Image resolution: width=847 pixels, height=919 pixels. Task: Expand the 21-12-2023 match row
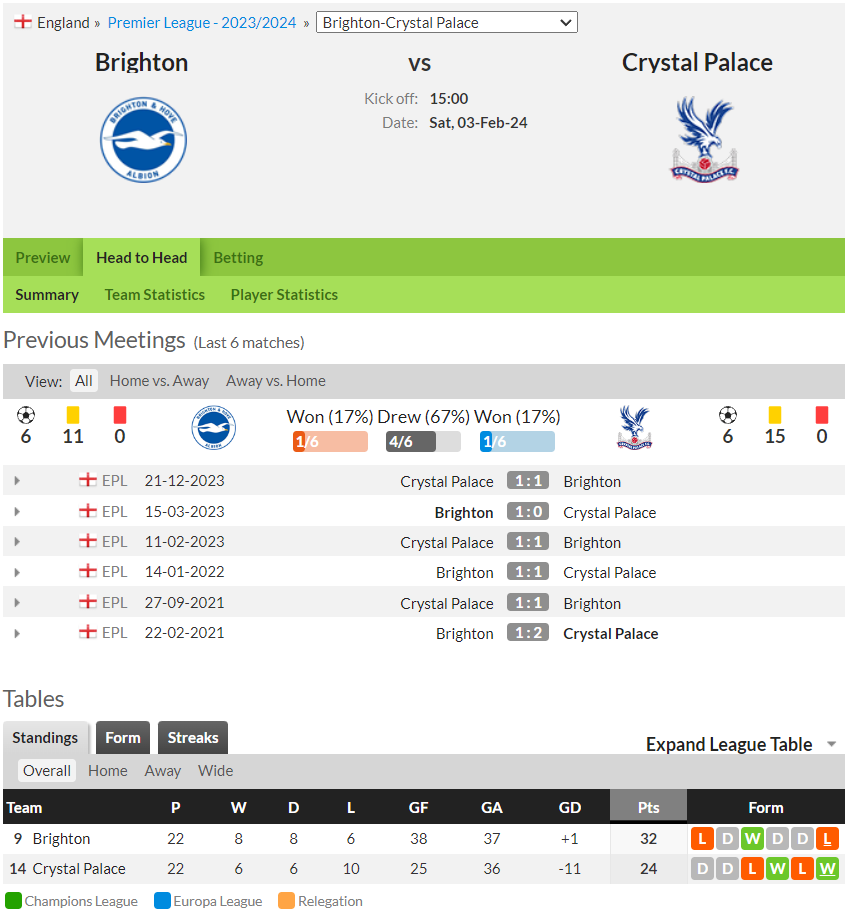pyautogui.click(x=17, y=481)
